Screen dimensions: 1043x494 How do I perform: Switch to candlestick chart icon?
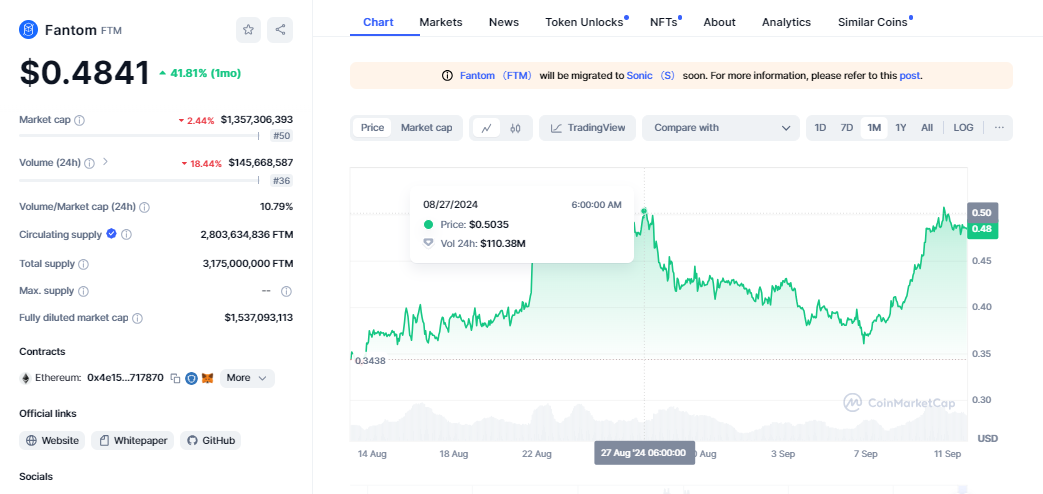(x=515, y=128)
